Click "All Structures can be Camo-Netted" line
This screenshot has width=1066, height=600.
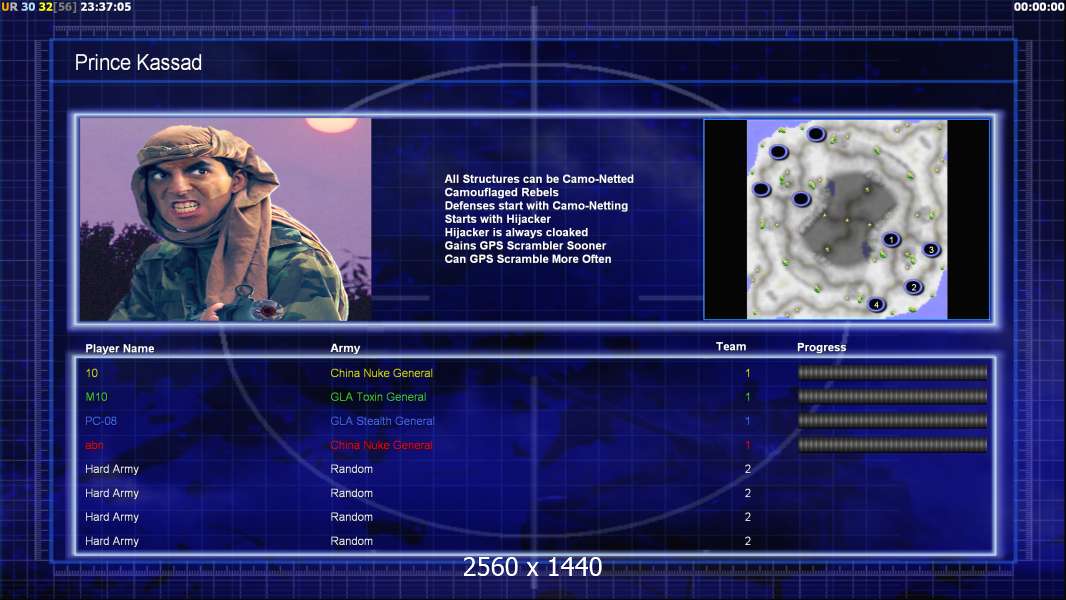click(x=538, y=179)
